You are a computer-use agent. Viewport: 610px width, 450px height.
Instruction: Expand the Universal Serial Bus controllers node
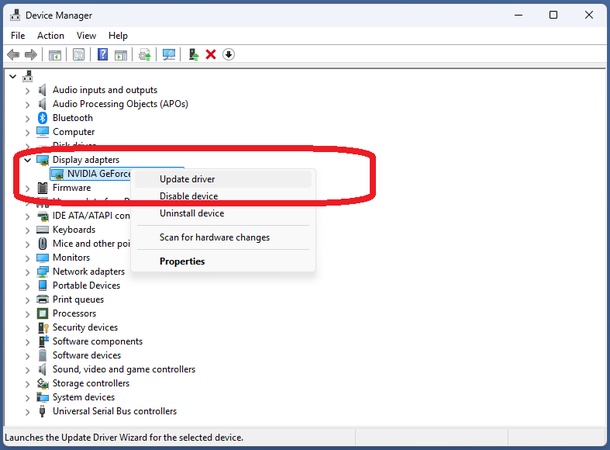tap(27, 411)
